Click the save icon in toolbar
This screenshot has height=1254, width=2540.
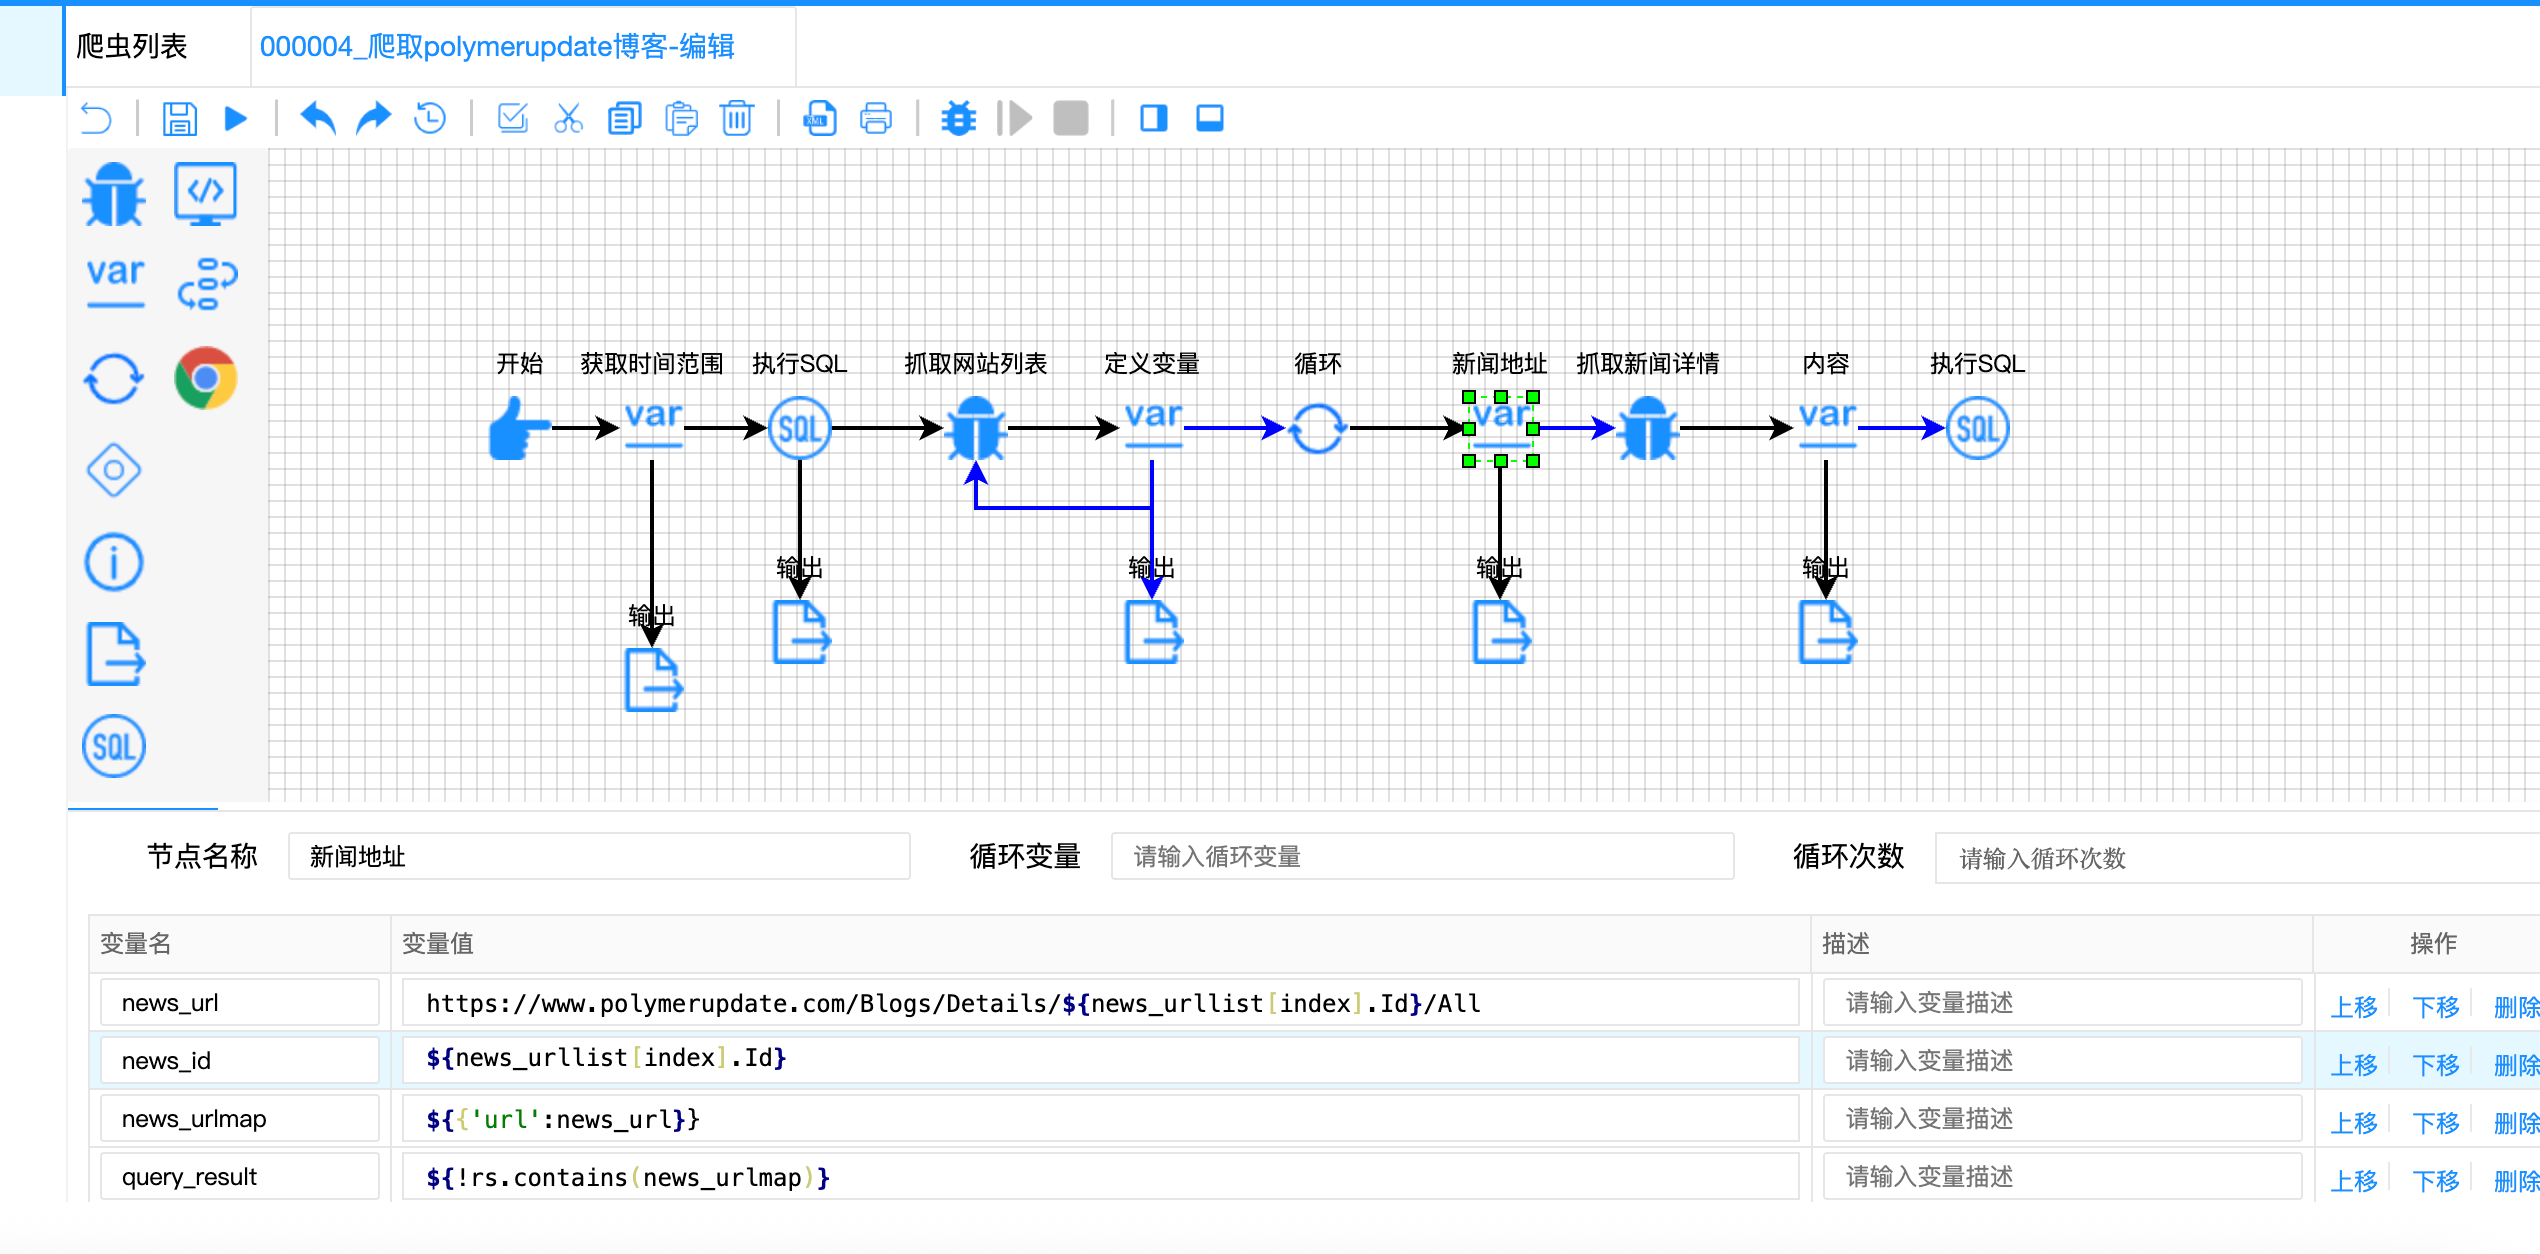click(x=180, y=119)
